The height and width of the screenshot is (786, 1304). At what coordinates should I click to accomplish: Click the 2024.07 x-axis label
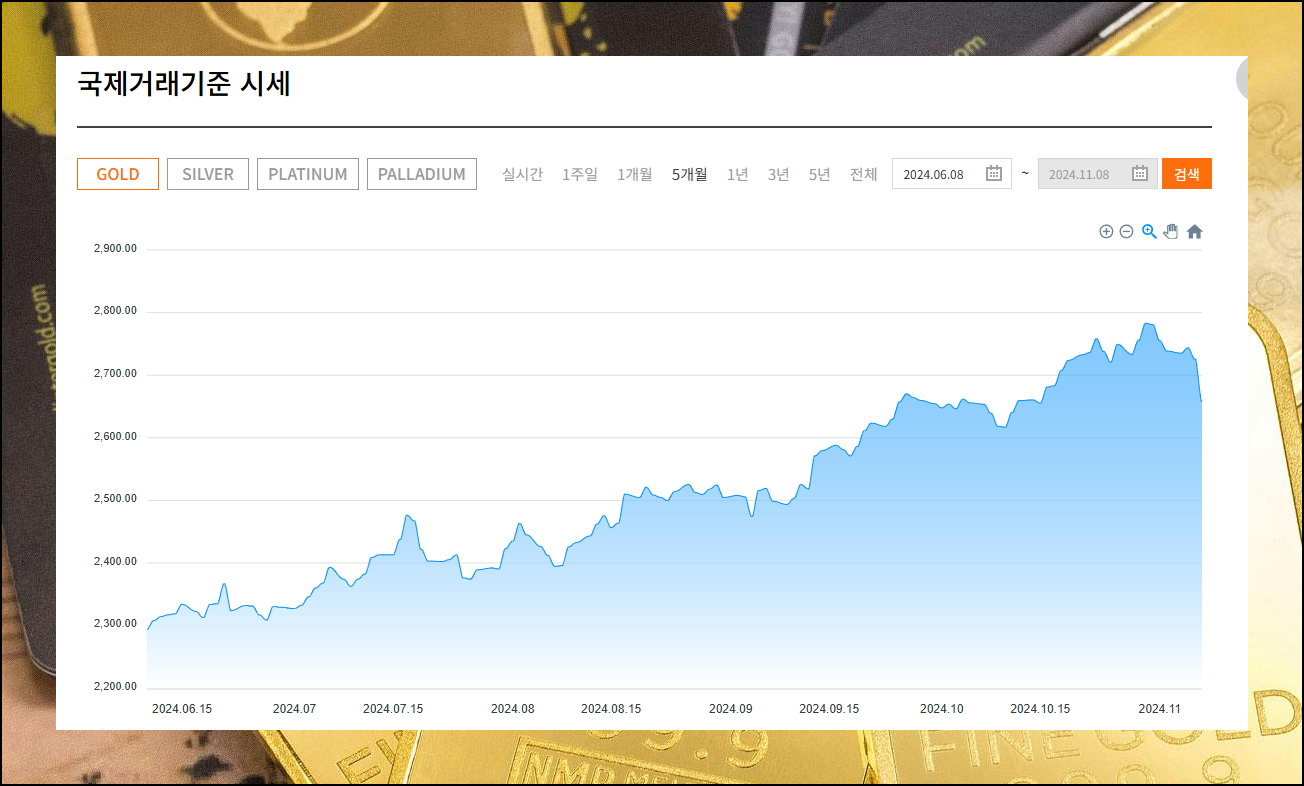[294, 708]
